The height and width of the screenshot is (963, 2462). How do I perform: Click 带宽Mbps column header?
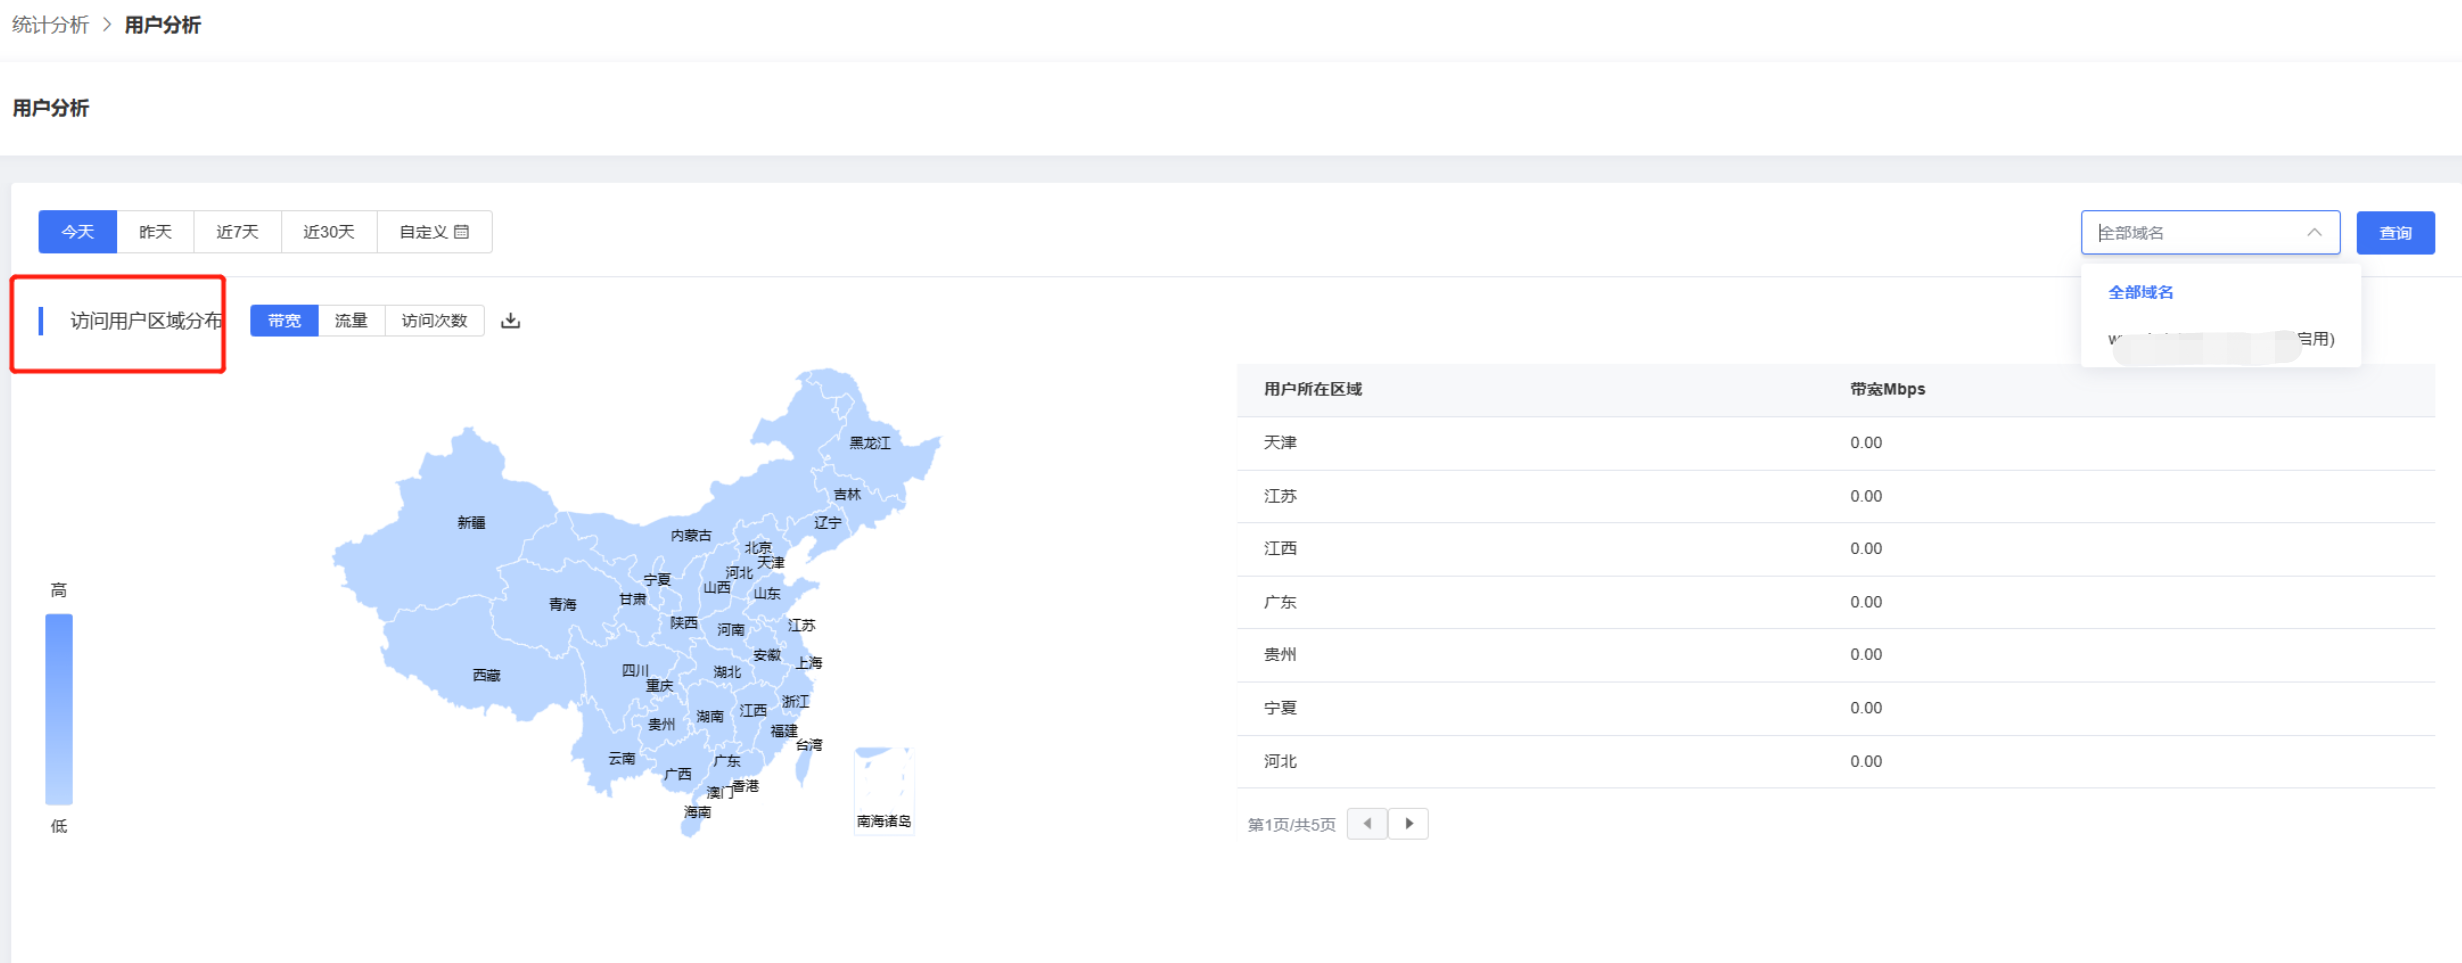[1888, 389]
